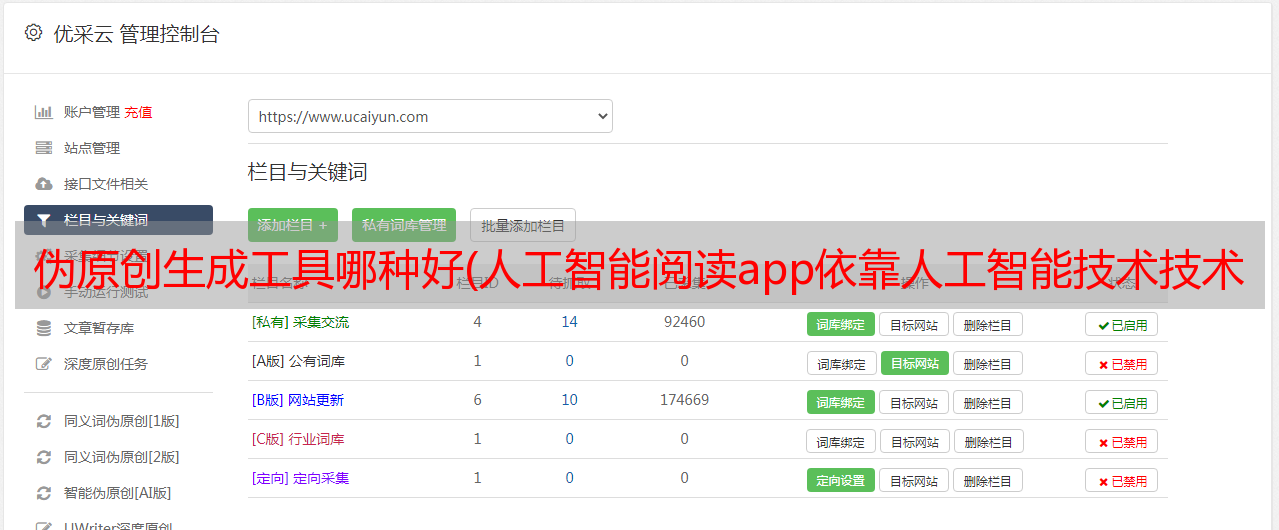Click the value 174669 in 网站更新 row
The width and height of the screenshot is (1279, 530).
(x=684, y=400)
